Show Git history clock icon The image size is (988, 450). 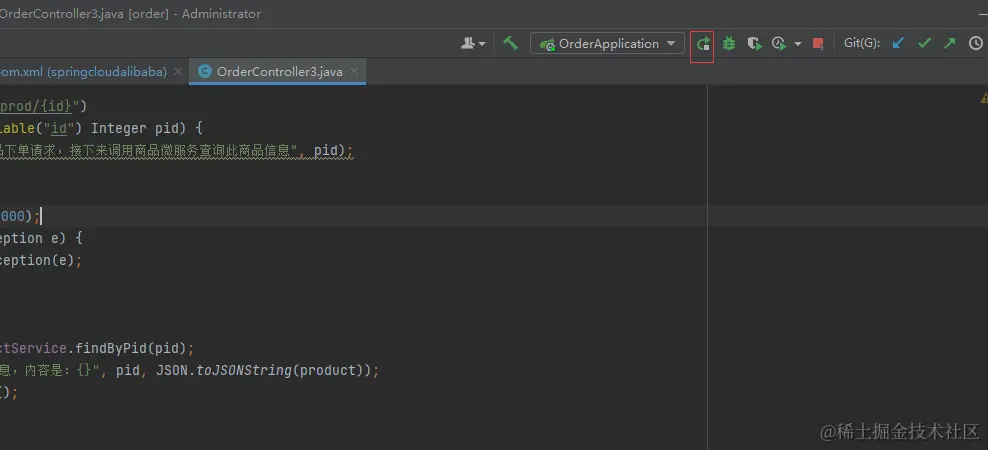(975, 43)
